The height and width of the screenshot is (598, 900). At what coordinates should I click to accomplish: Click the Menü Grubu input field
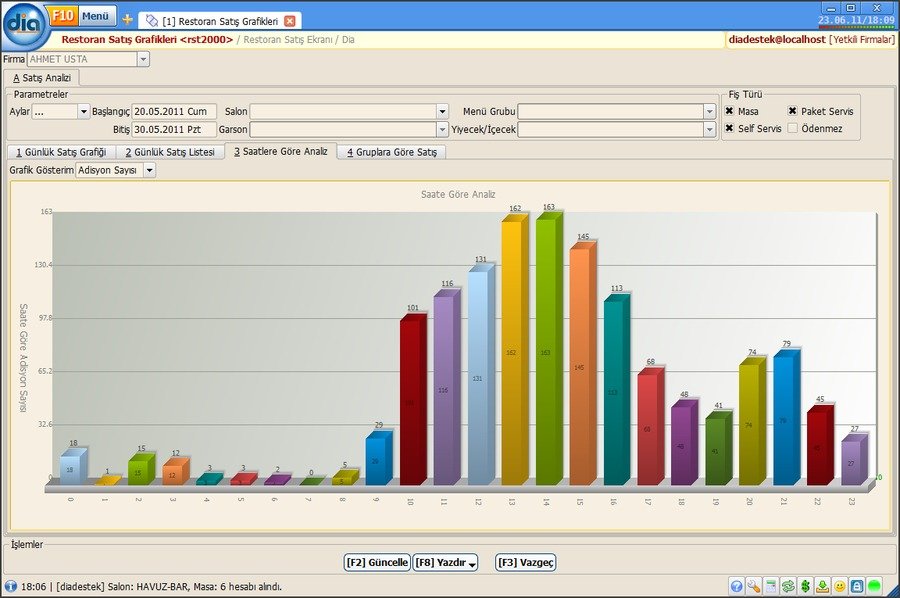(611, 111)
